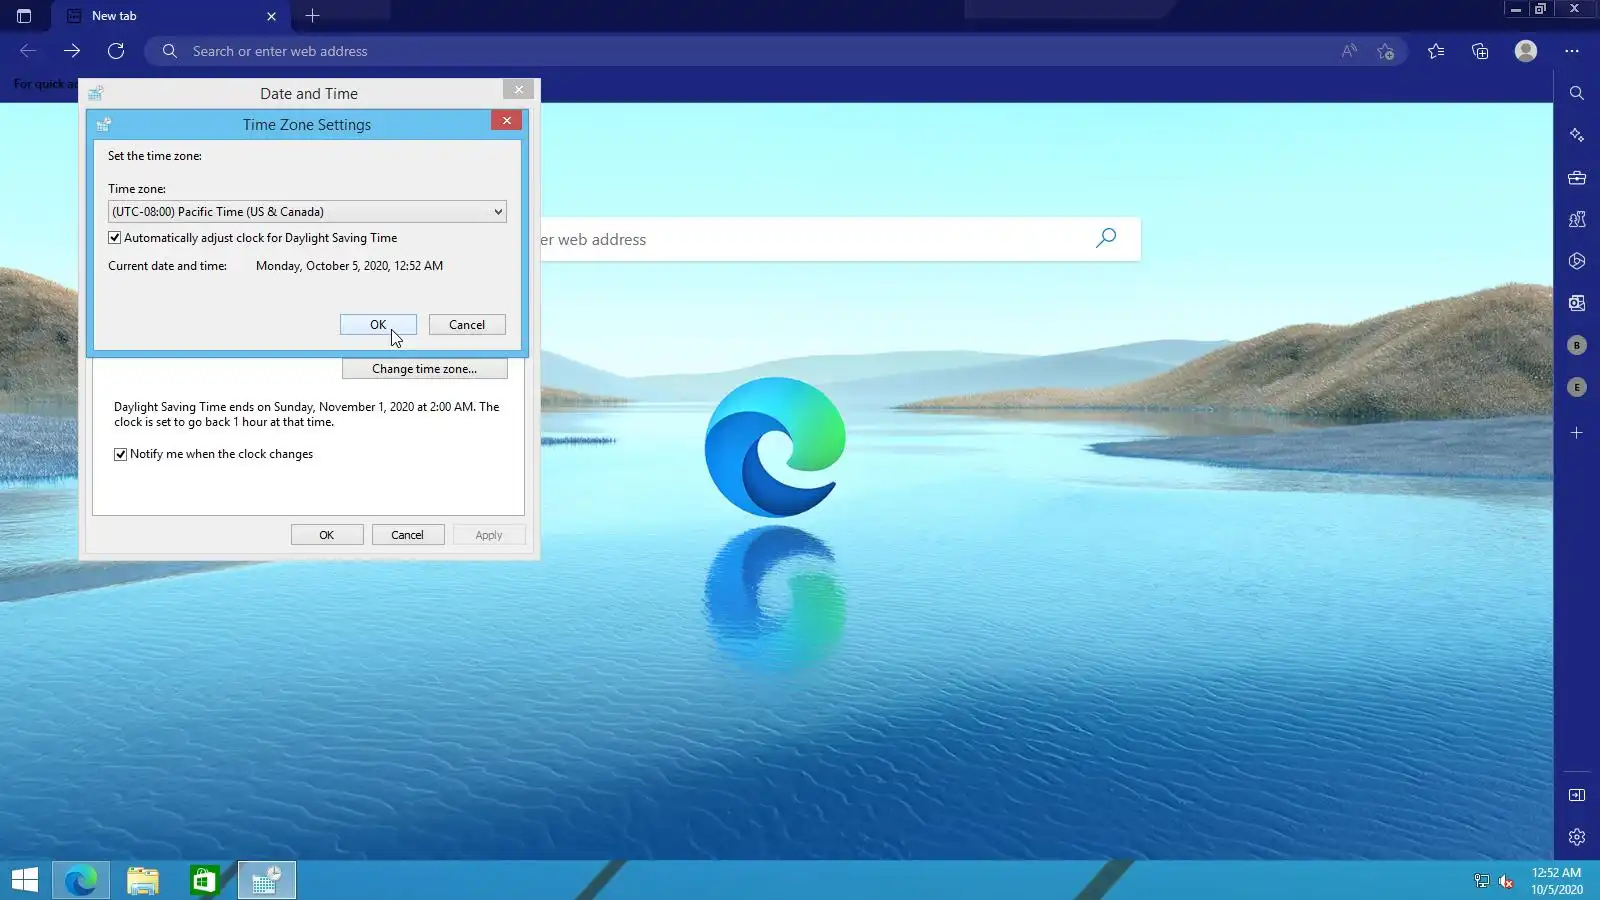Switch to the New tab tab
Viewport: 1600px width, 900px height.
[x=172, y=16]
